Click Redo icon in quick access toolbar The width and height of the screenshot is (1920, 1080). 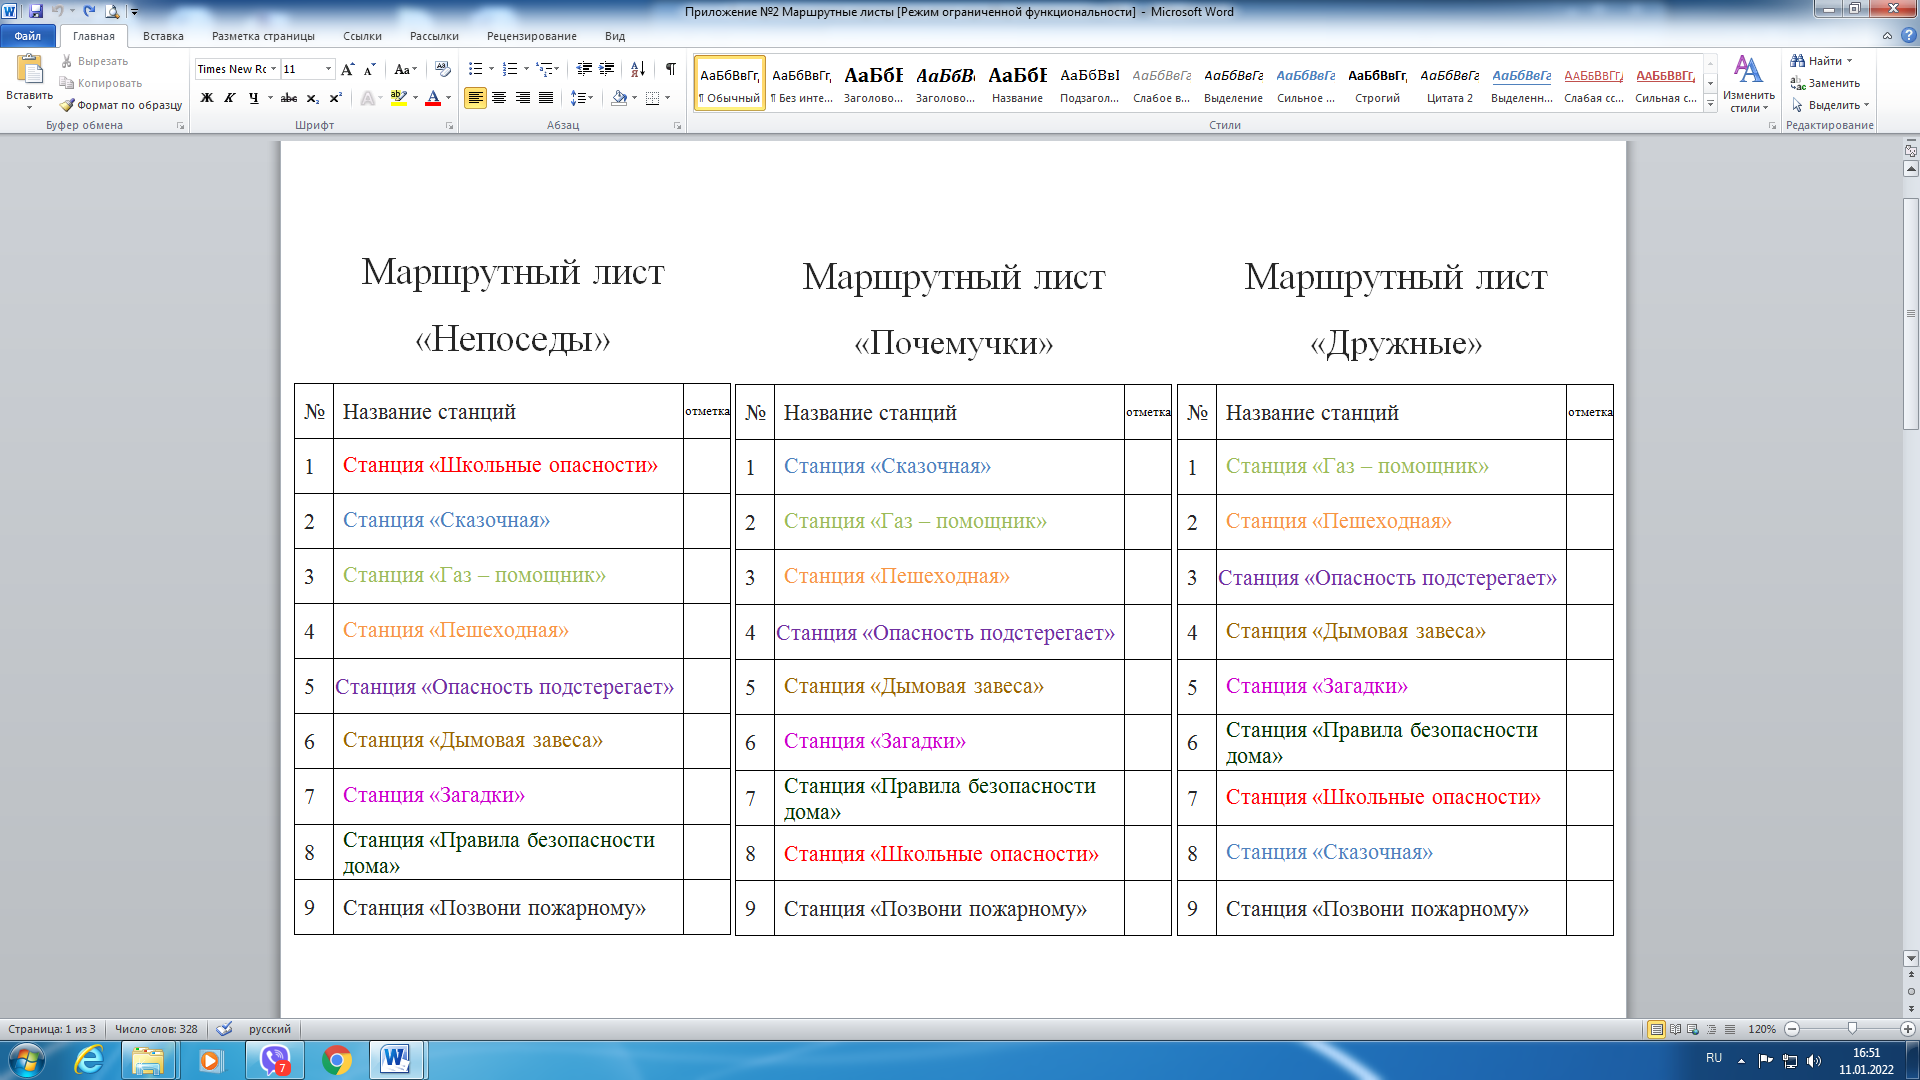[90, 12]
